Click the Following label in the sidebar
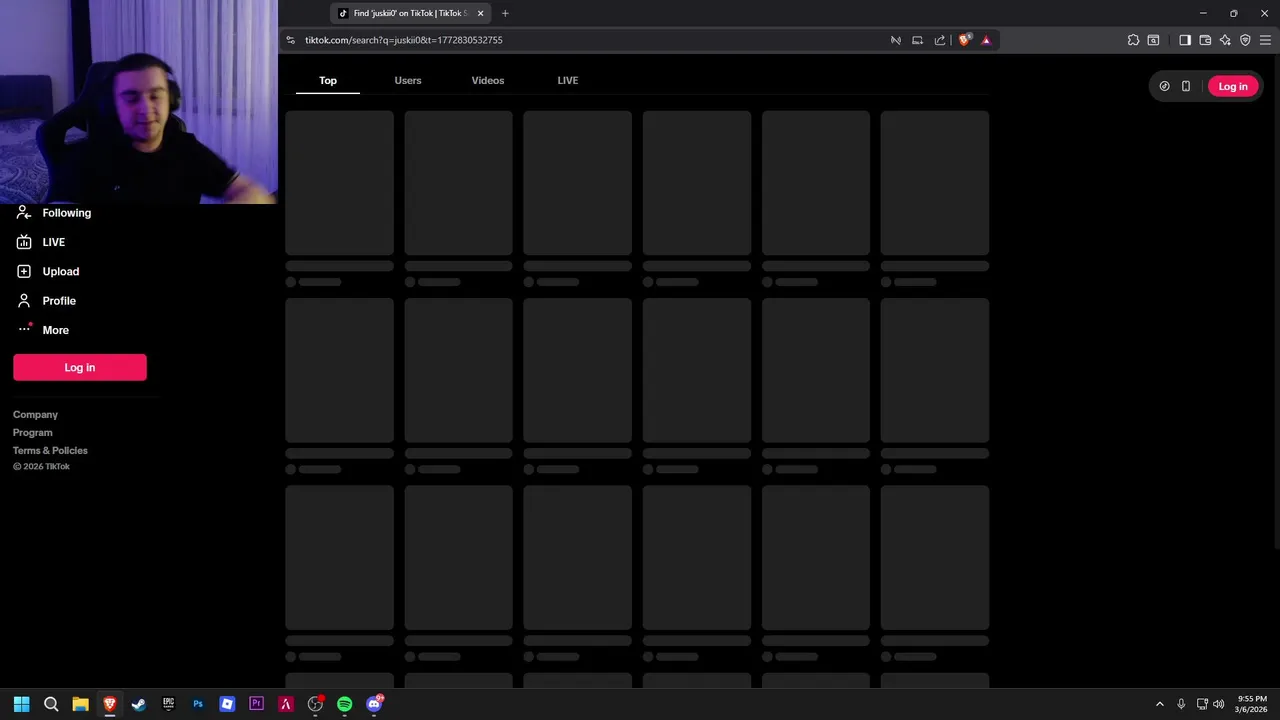This screenshot has width=1280, height=720. tap(67, 213)
